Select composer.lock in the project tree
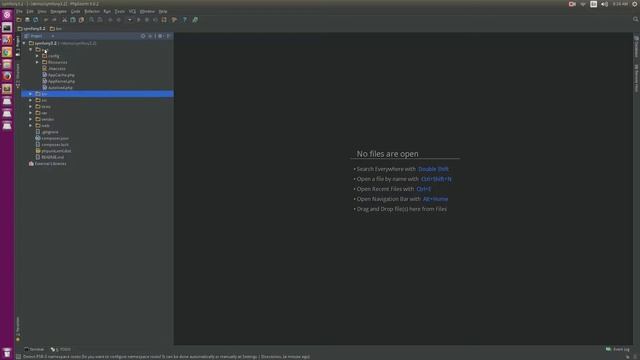640x360 pixels. pyautogui.click(x=55, y=144)
